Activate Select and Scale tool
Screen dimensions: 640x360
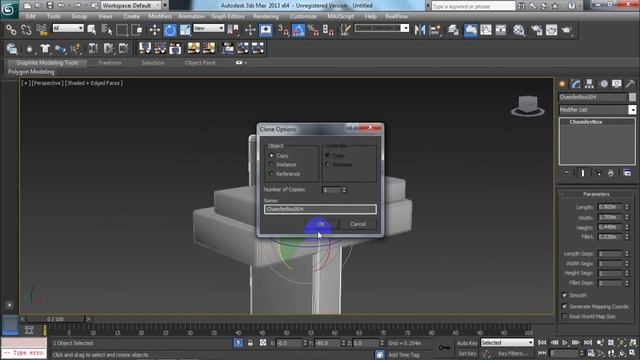pos(185,30)
